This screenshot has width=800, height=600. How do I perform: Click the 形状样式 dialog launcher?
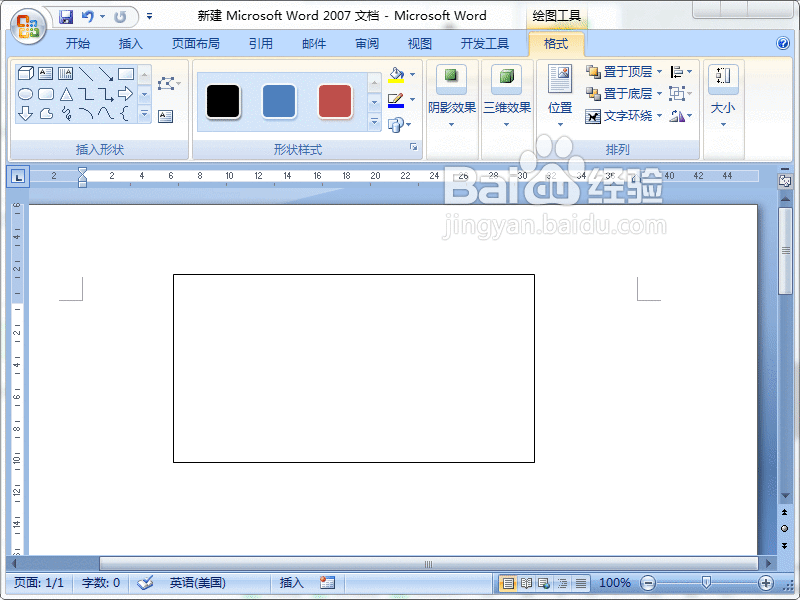[x=414, y=148]
